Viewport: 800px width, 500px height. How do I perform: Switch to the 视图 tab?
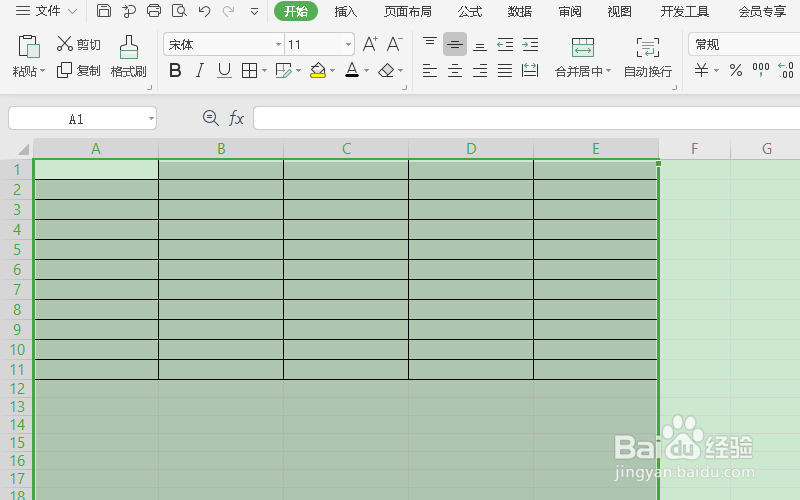point(619,11)
